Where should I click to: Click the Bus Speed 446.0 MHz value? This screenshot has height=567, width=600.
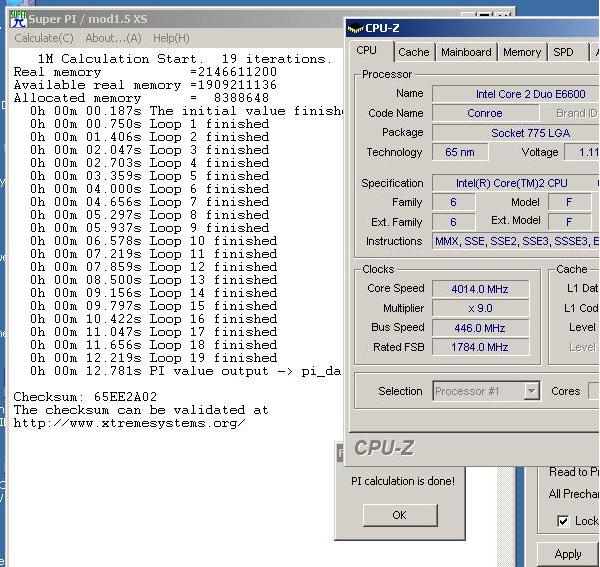tap(480, 328)
